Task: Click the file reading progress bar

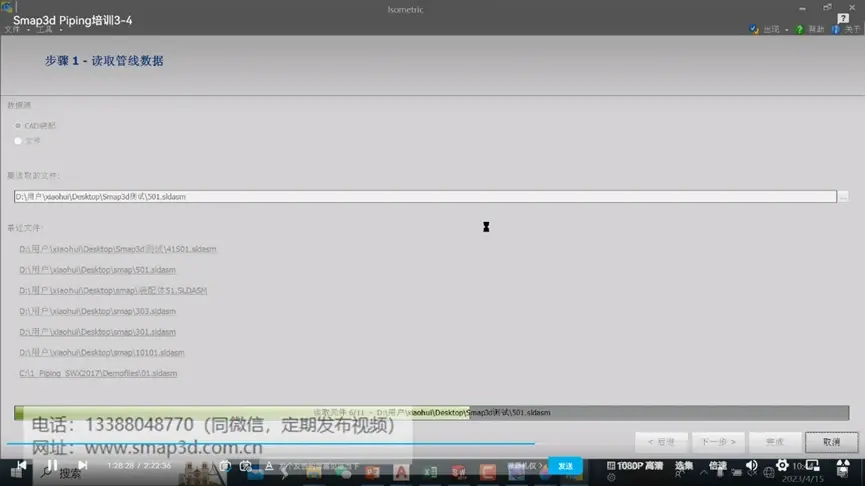Action: 431,413
